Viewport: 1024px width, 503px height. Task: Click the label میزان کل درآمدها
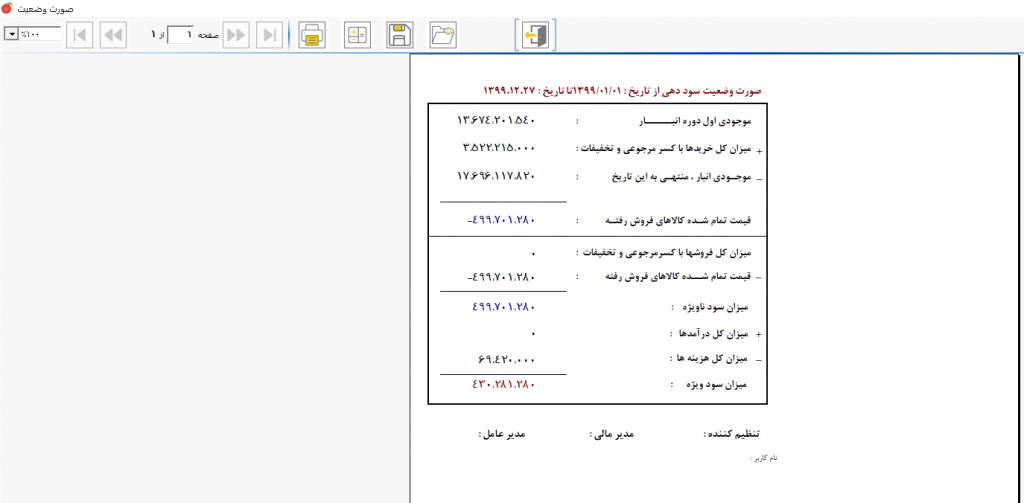[714, 334]
